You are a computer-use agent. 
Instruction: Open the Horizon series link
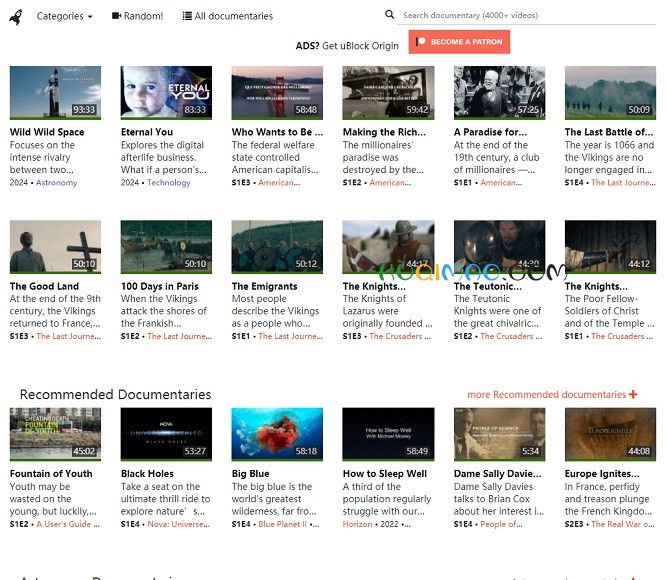(357, 524)
